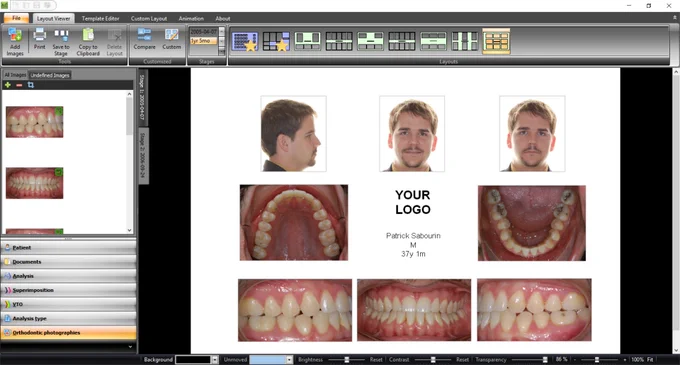The image size is (680, 365).
Task: Select the 1yr 5mo stage entry
Action: [203, 41]
